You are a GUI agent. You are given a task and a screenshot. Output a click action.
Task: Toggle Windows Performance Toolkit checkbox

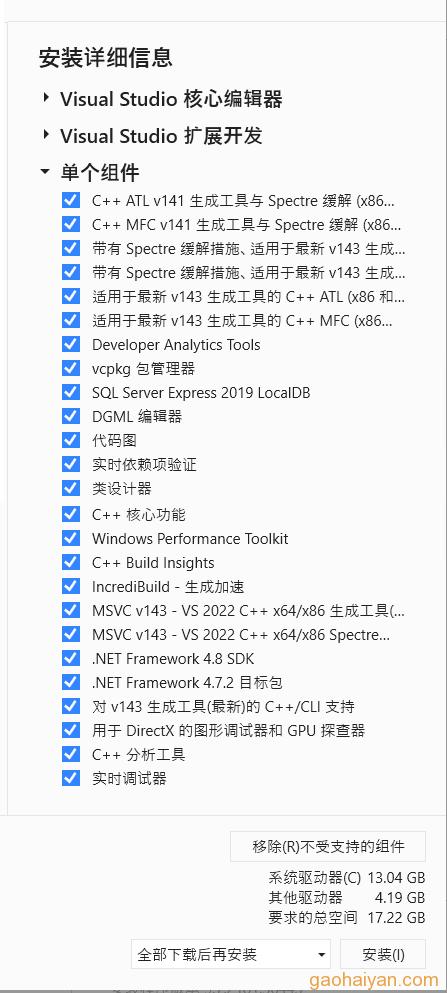71,538
